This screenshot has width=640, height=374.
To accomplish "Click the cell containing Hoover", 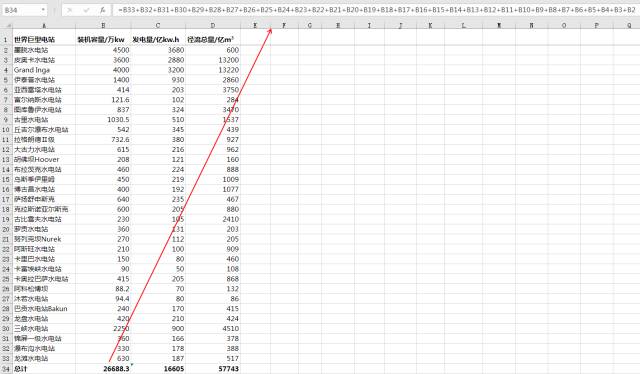I will click(44, 159).
